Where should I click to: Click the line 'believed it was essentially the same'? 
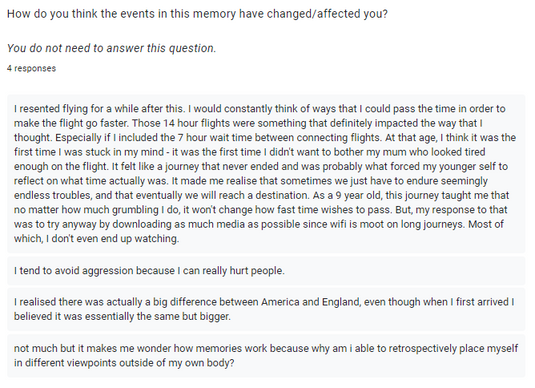122,316
